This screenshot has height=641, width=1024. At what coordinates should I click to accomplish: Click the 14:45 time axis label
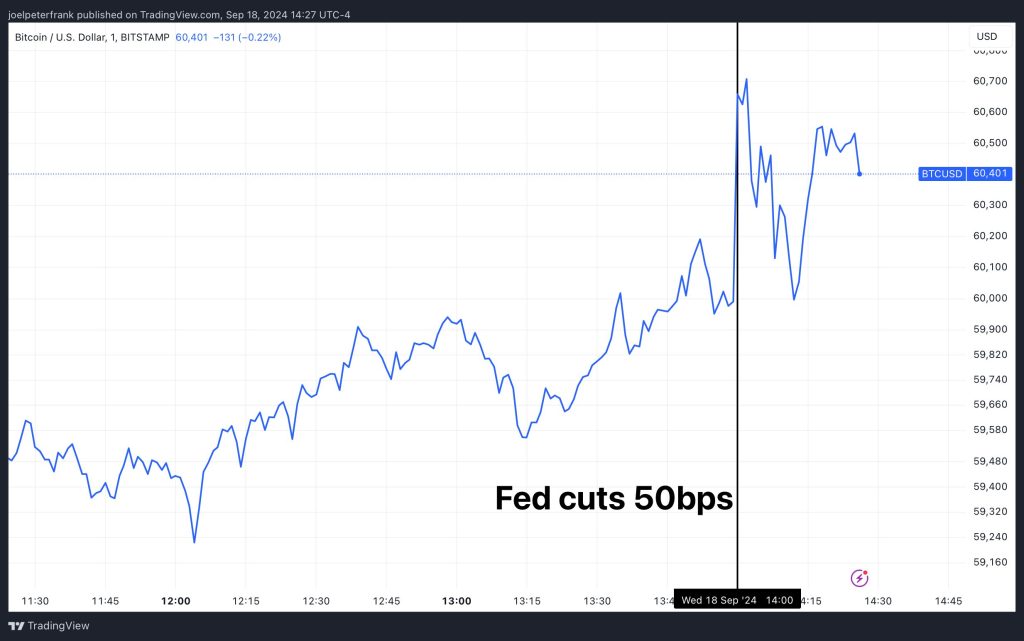(x=948, y=601)
